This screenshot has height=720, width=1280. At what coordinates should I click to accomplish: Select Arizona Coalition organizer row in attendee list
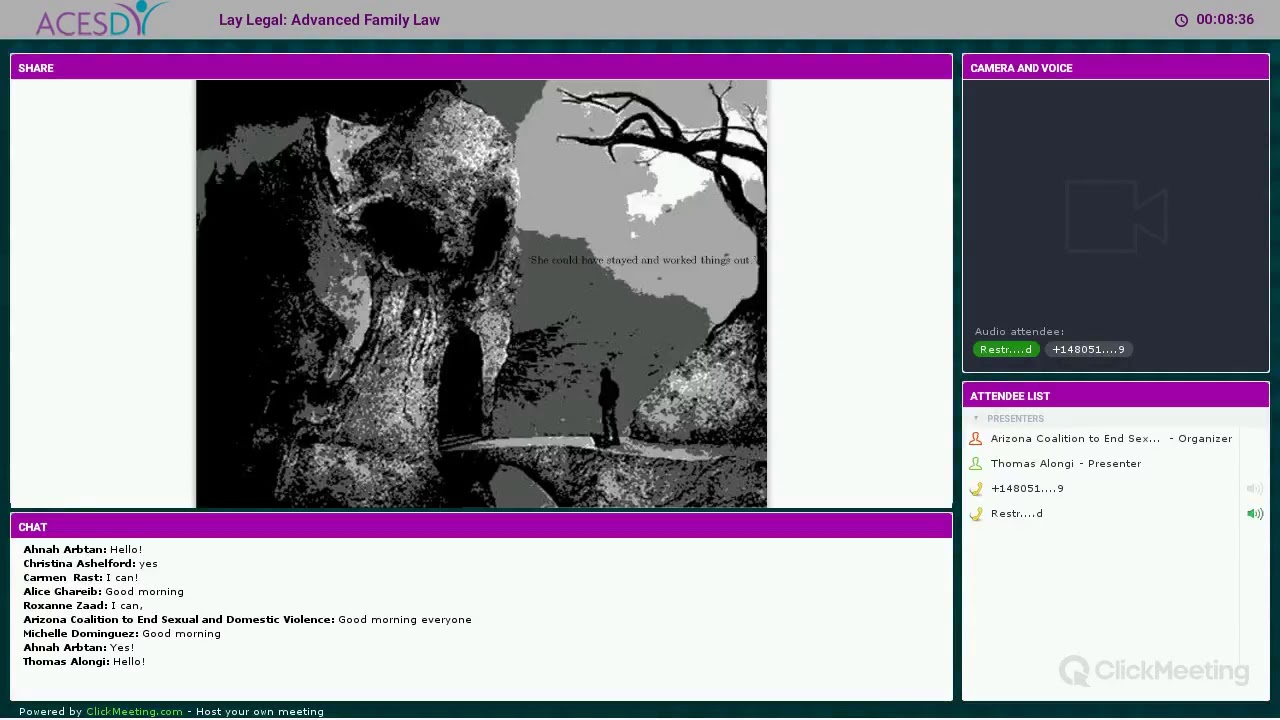1101,438
